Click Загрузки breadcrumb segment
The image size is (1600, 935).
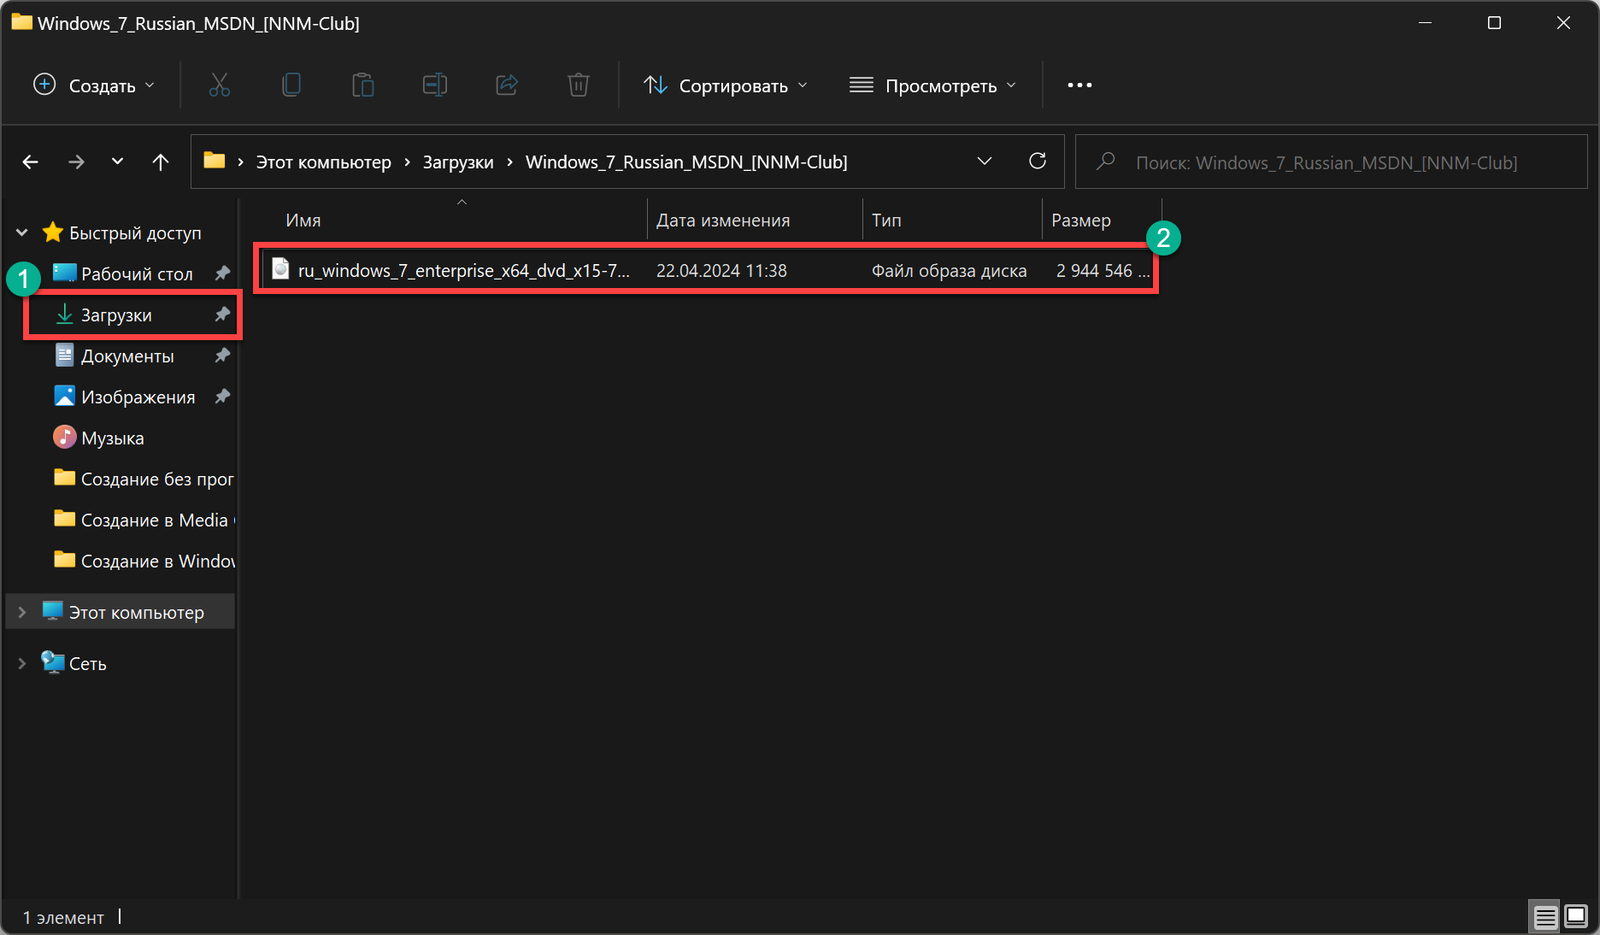(x=458, y=162)
